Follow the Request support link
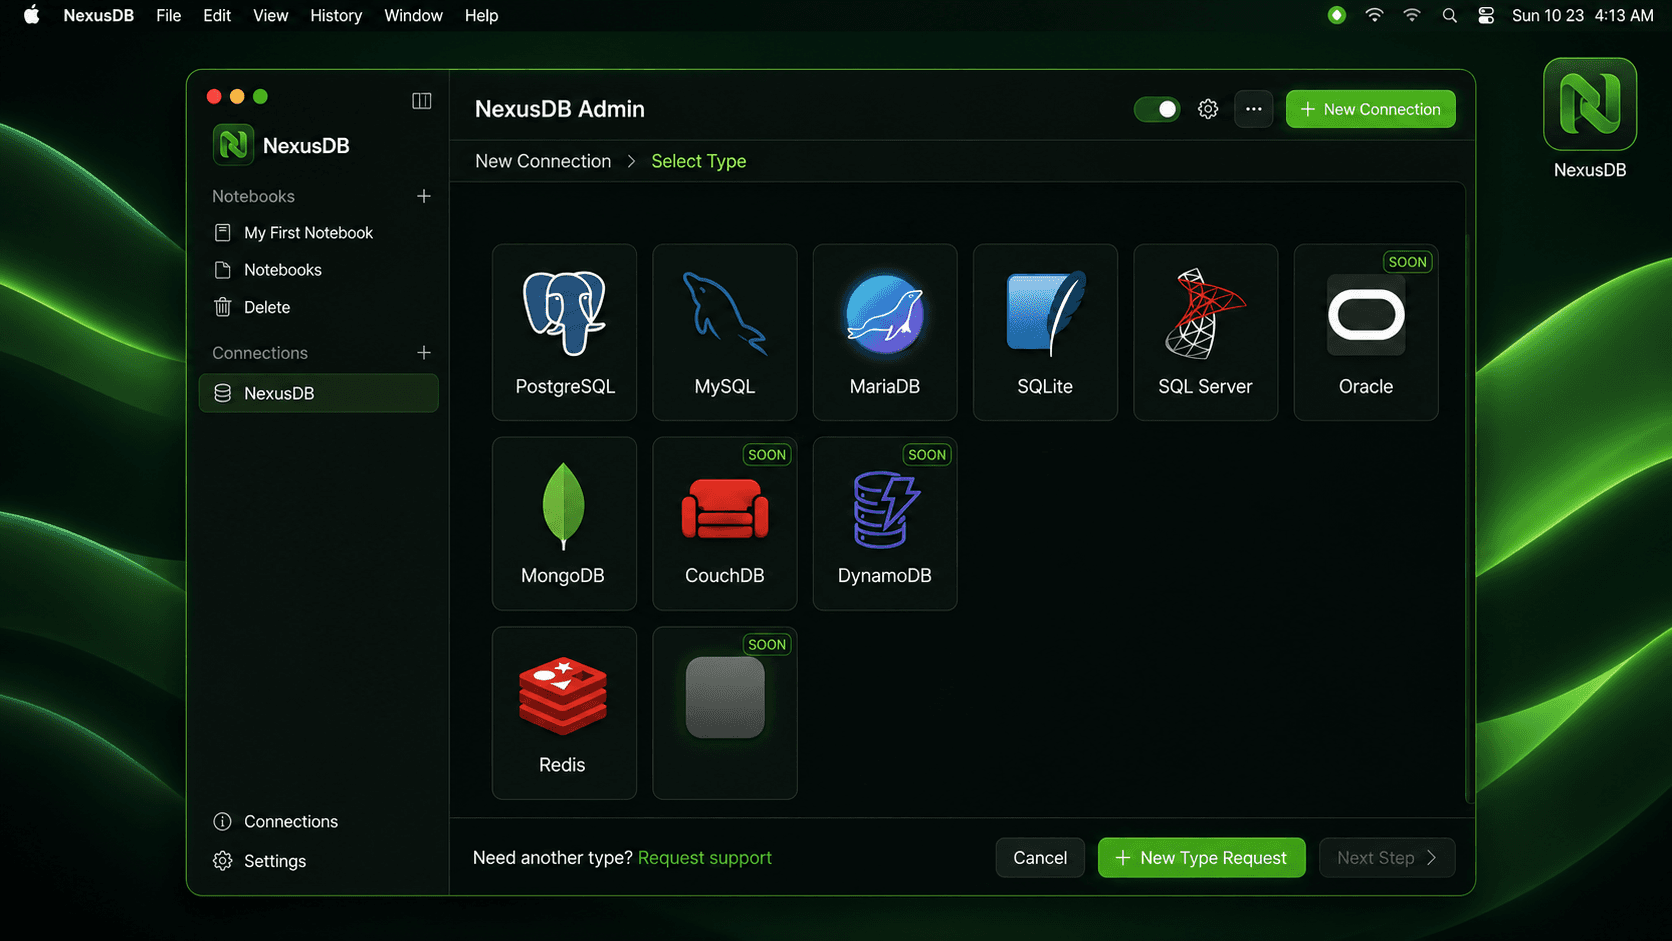Screen dimensions: 1672x941 tap(705, 858)
